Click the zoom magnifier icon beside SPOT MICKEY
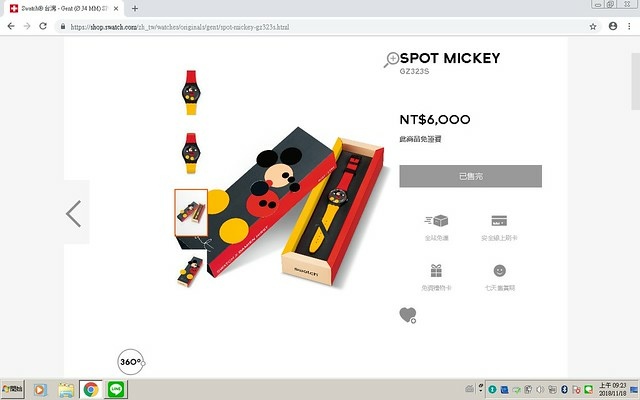The height and width of the screenshot is (400, 640). 391,60
